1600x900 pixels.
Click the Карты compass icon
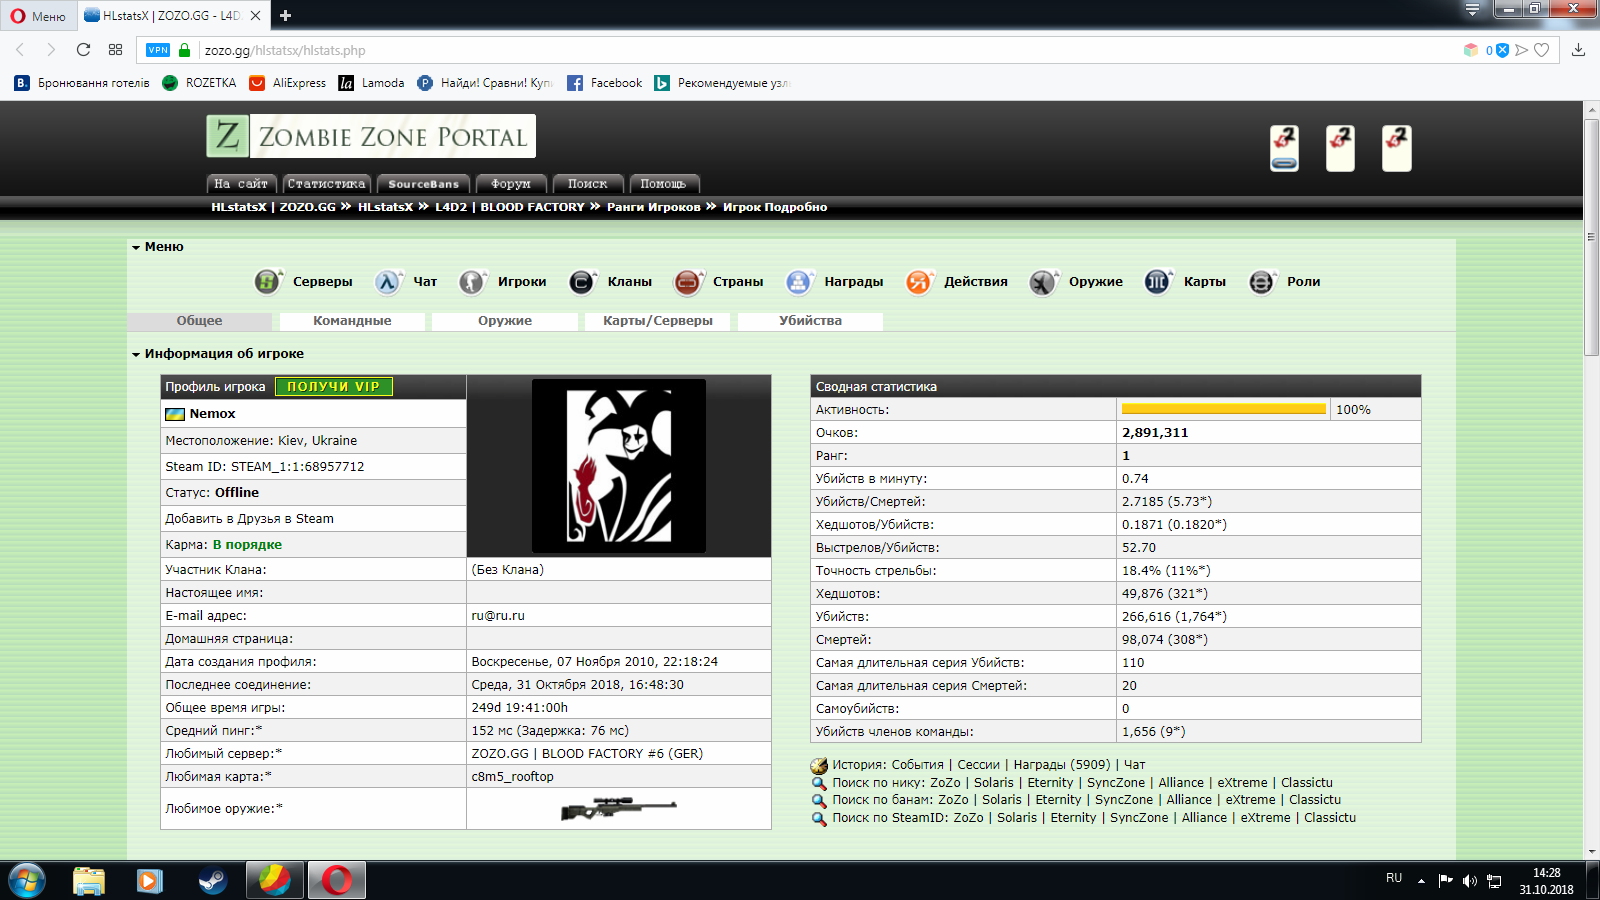pyautogui.click(x=1157, y=282)
